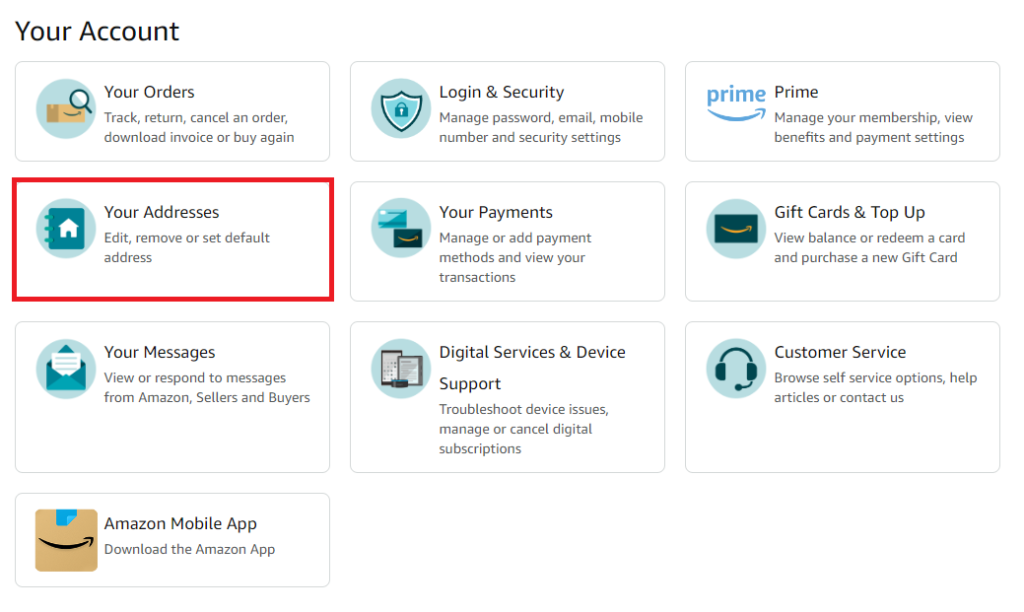This screenshot has width=1024, height=612.
Task: Click the 'Your Account' page title
Action: tap(97, 31)
